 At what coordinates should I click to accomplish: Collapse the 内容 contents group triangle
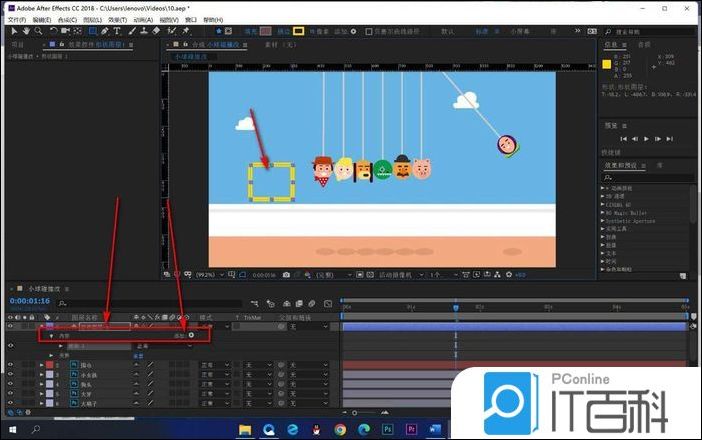51,336
